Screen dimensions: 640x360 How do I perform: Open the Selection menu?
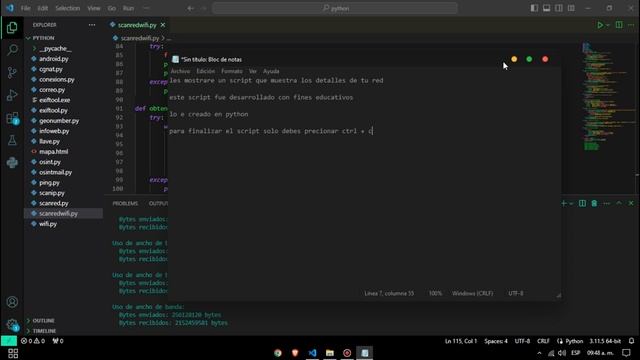(68, 8)
